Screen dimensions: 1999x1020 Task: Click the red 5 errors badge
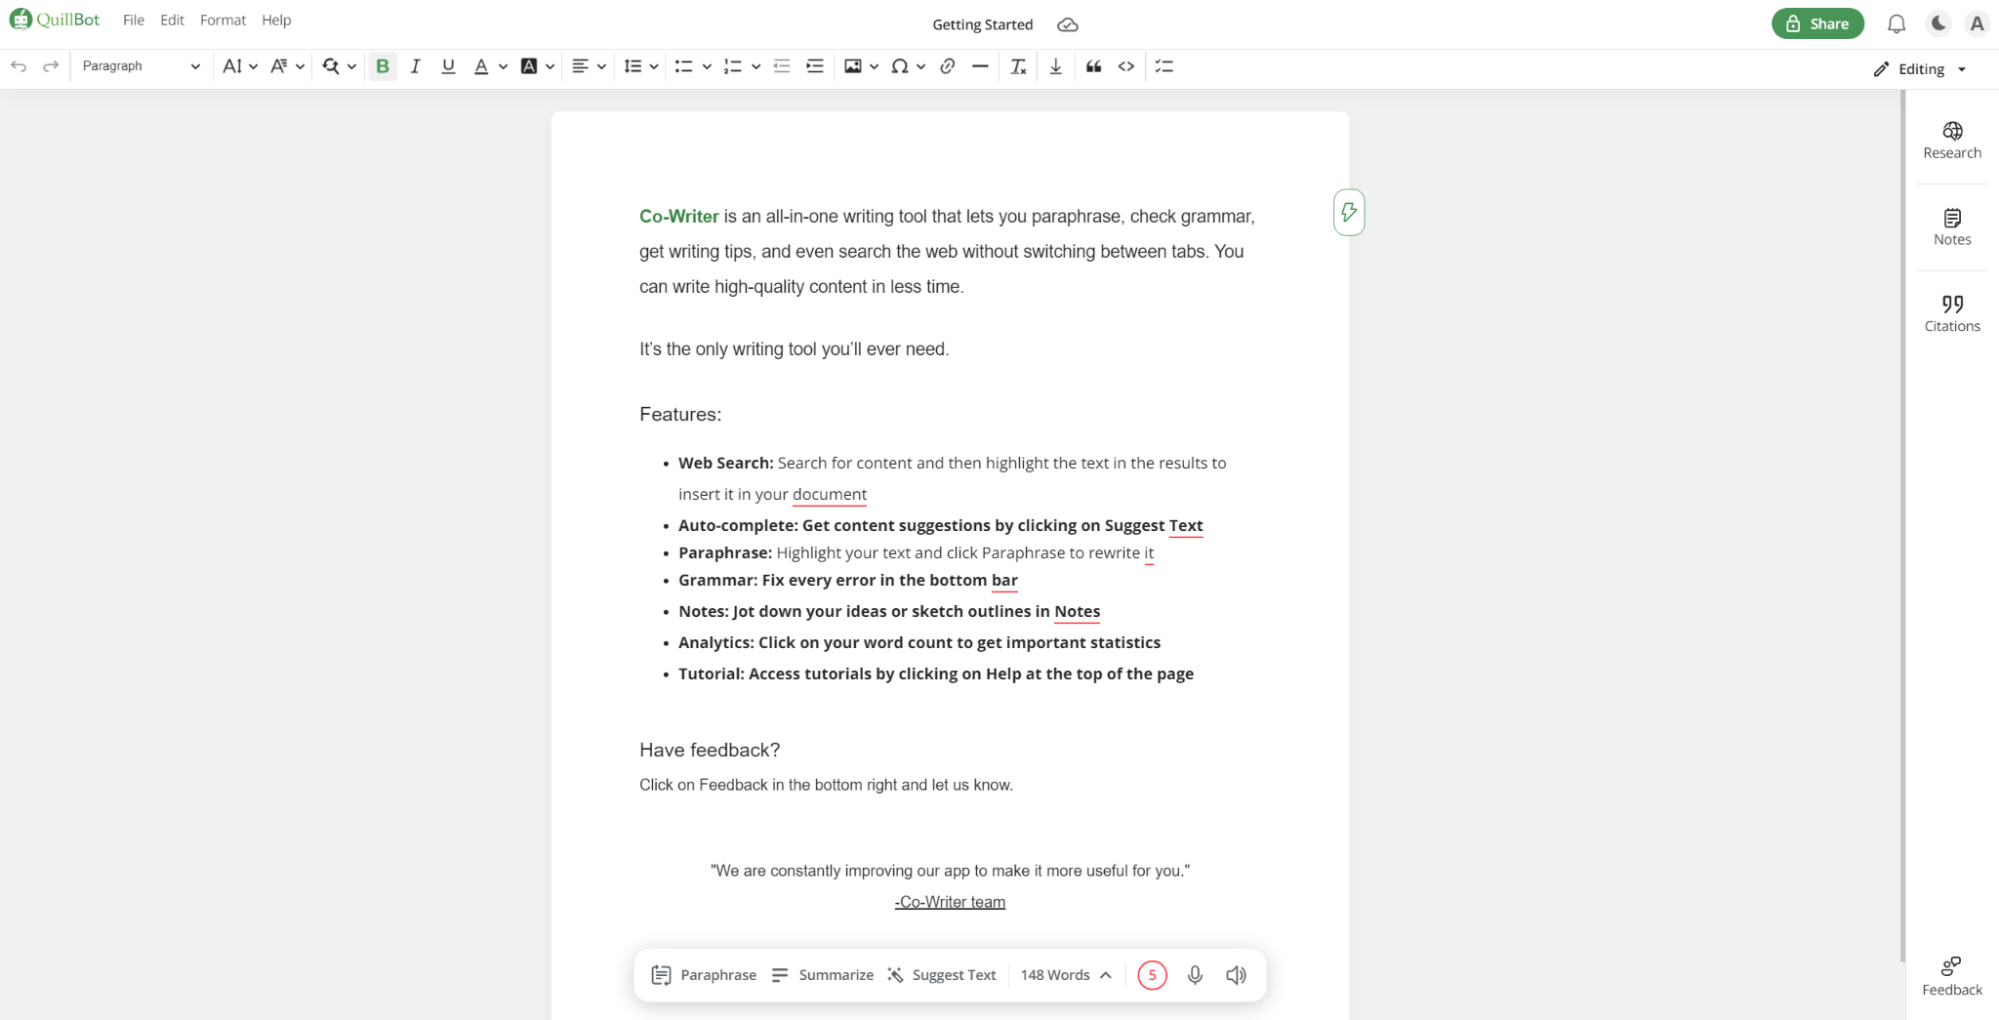[1152, 975]
